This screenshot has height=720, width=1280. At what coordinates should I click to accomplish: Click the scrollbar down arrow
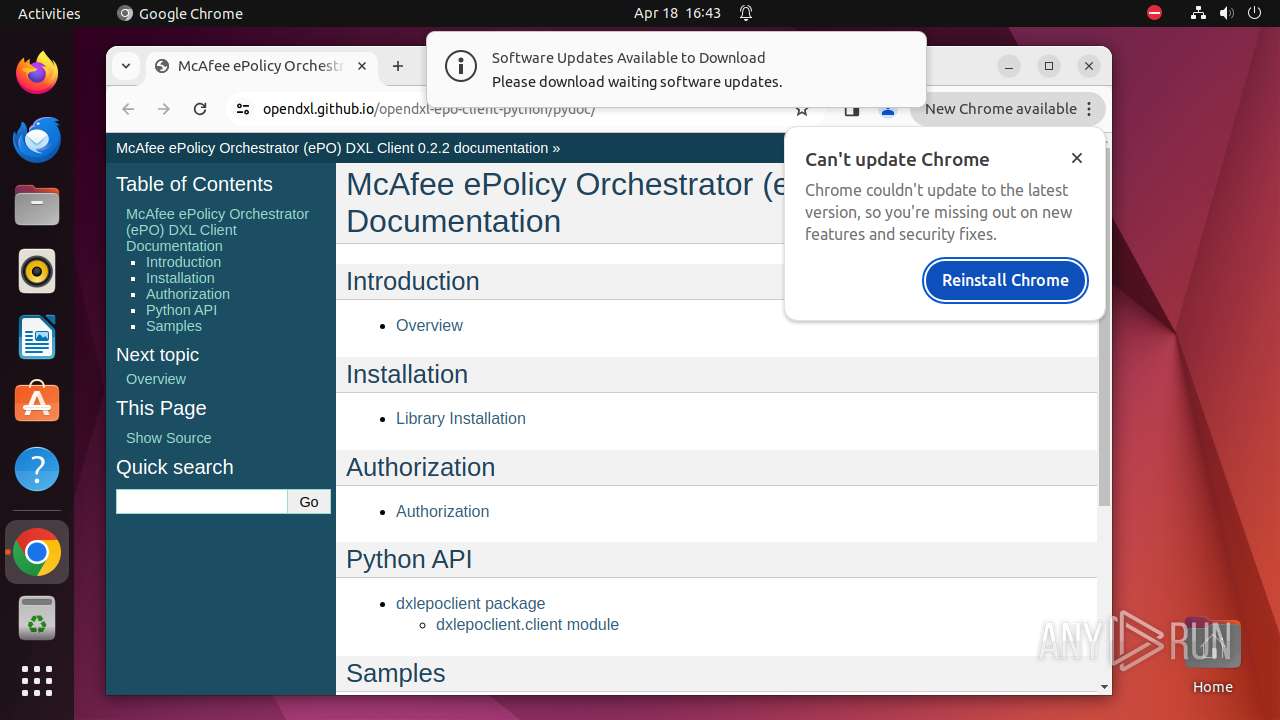pos(1104,687)
